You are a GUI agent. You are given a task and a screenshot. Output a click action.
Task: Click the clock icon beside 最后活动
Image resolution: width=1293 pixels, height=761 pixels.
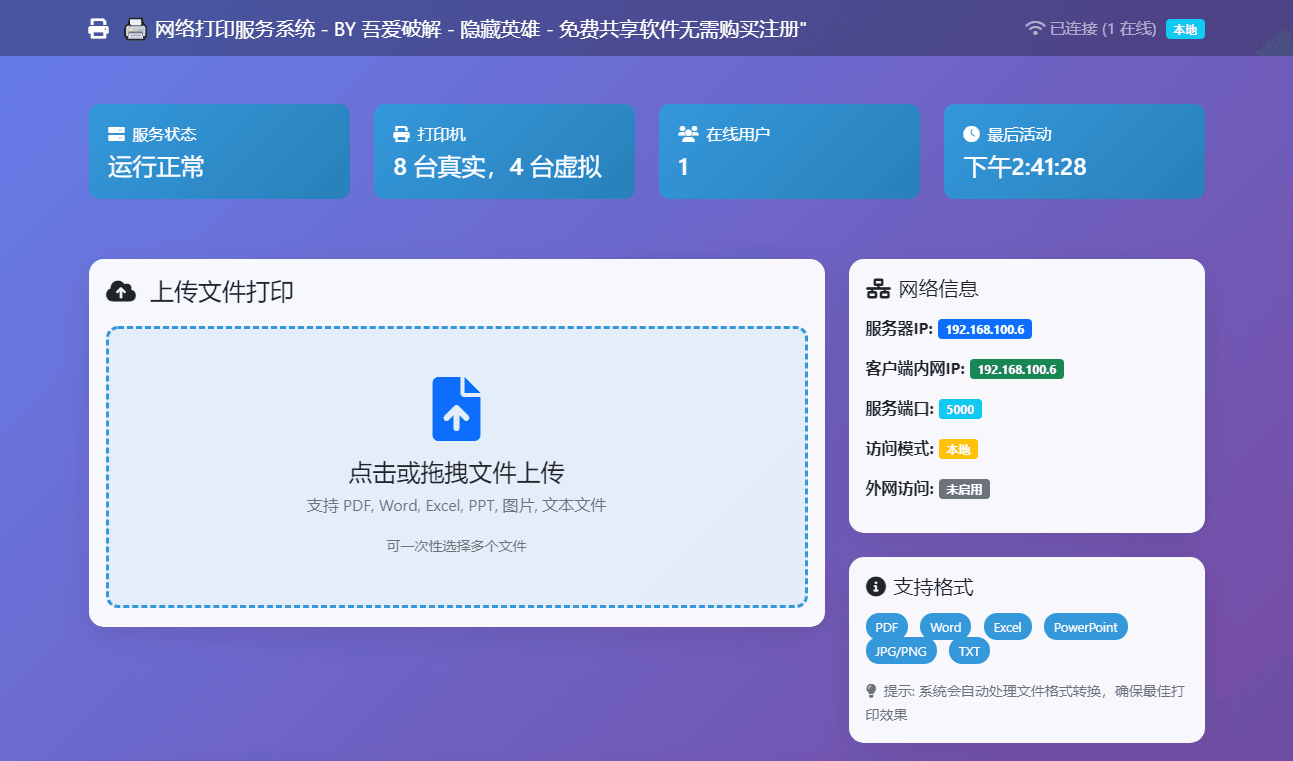click(x=971, y=134)
